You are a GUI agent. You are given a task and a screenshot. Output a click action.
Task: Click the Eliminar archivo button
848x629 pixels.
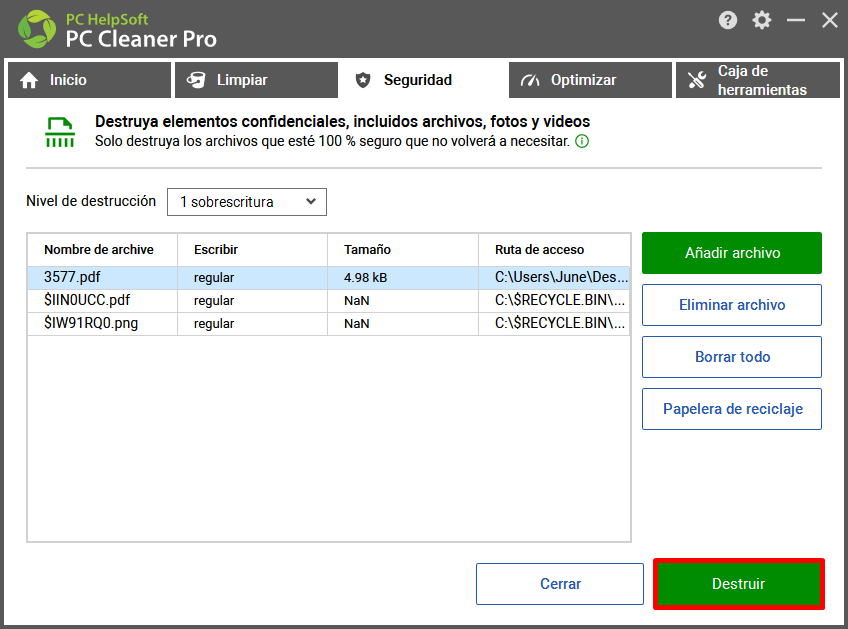(x=732, y=305)
